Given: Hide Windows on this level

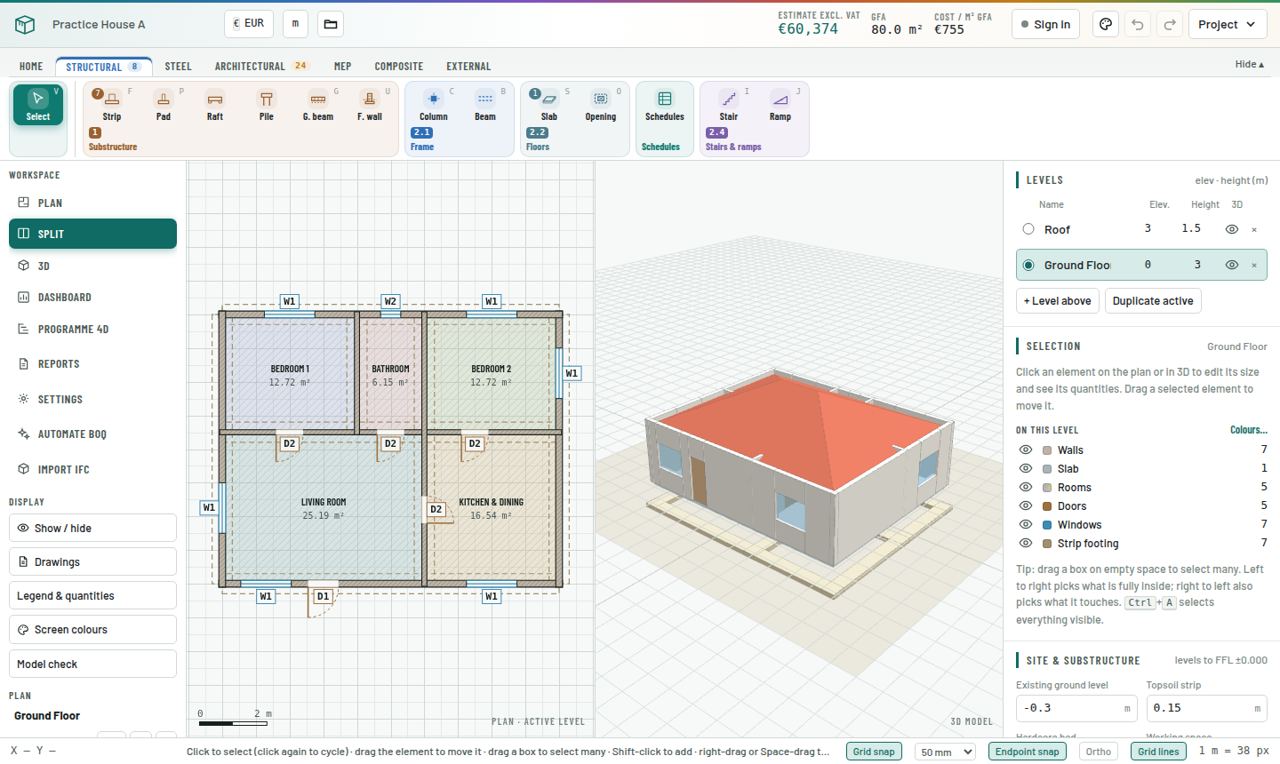Looking at the screenshot, I should [1025, 524].
